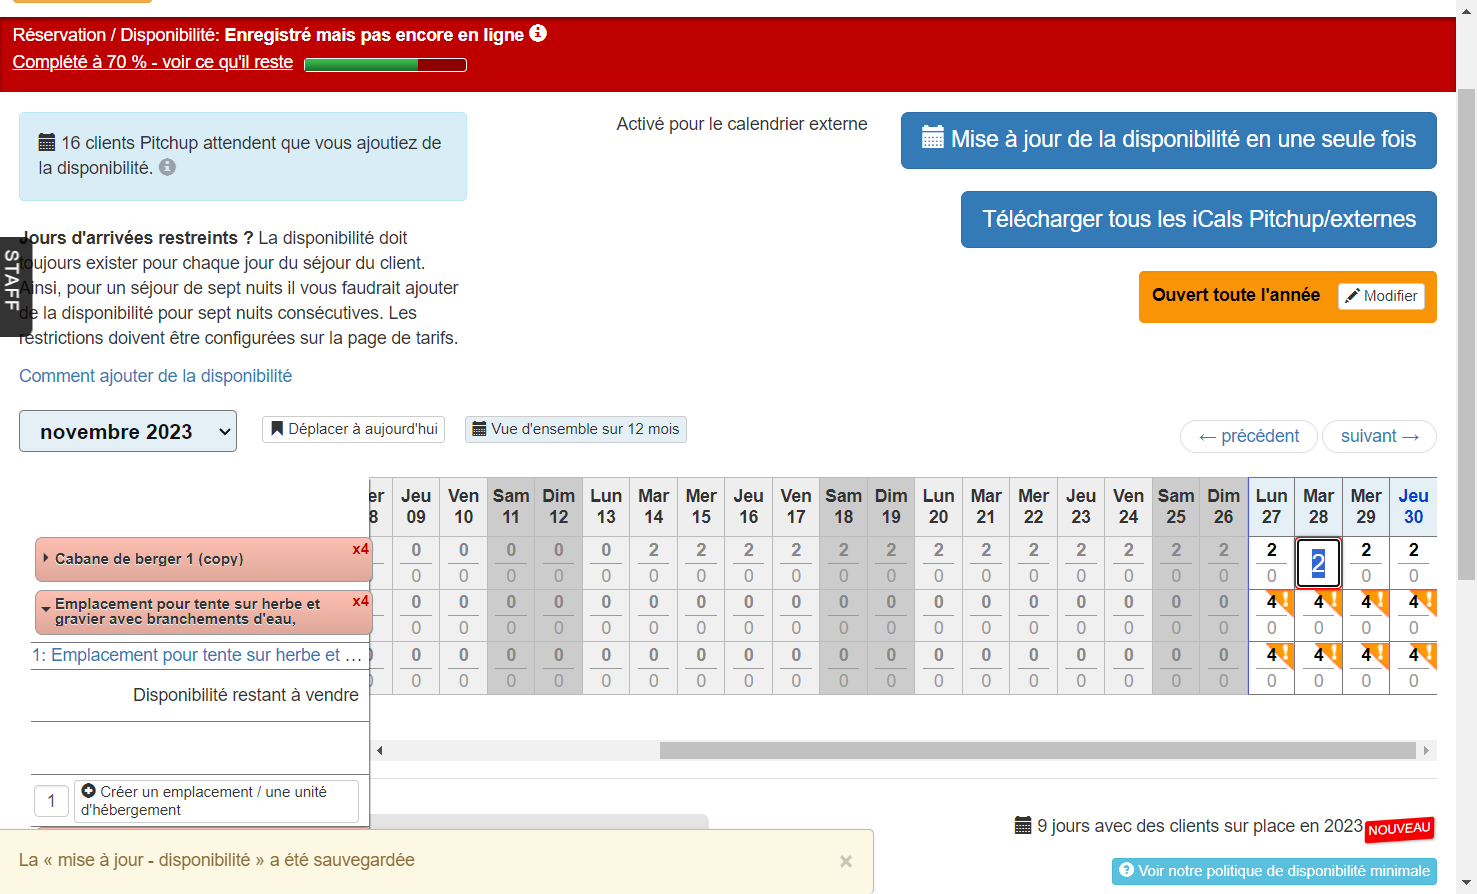Click the warning icon on Jeu 30 in the '1: Emplacement' row

click(1424, 654)
